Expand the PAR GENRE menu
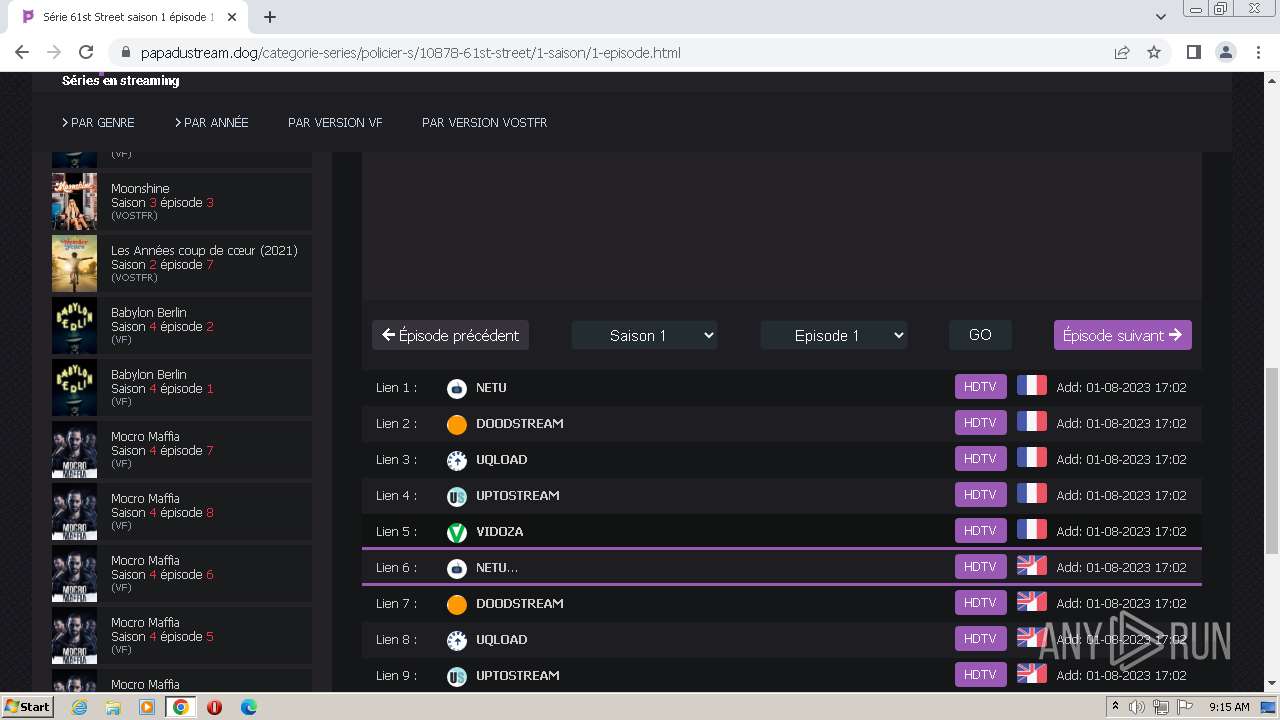This screenshot has height=720, width=1280. click(x=98, y=122)
